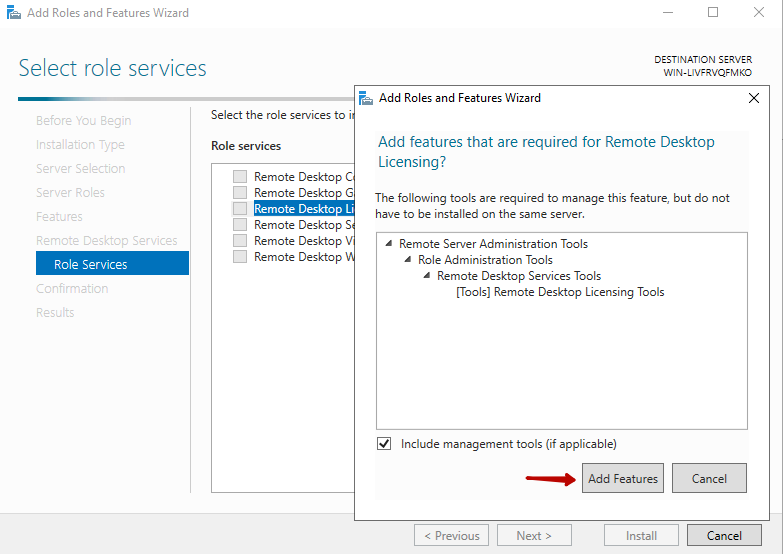The image size is (783, 554).
Task: Select Remote Desktop Licensing Tools tree entry
Action: pyautogui.click(x=560, y=292)
